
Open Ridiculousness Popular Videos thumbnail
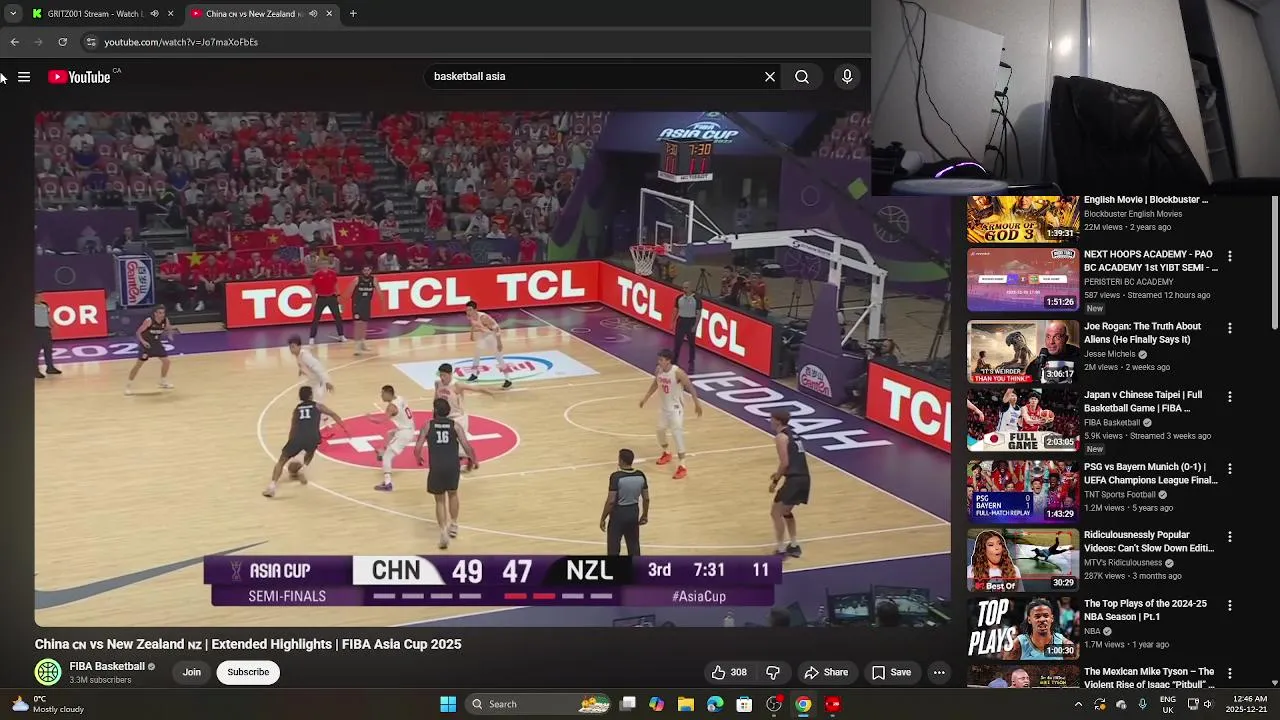pos(1023,560)
